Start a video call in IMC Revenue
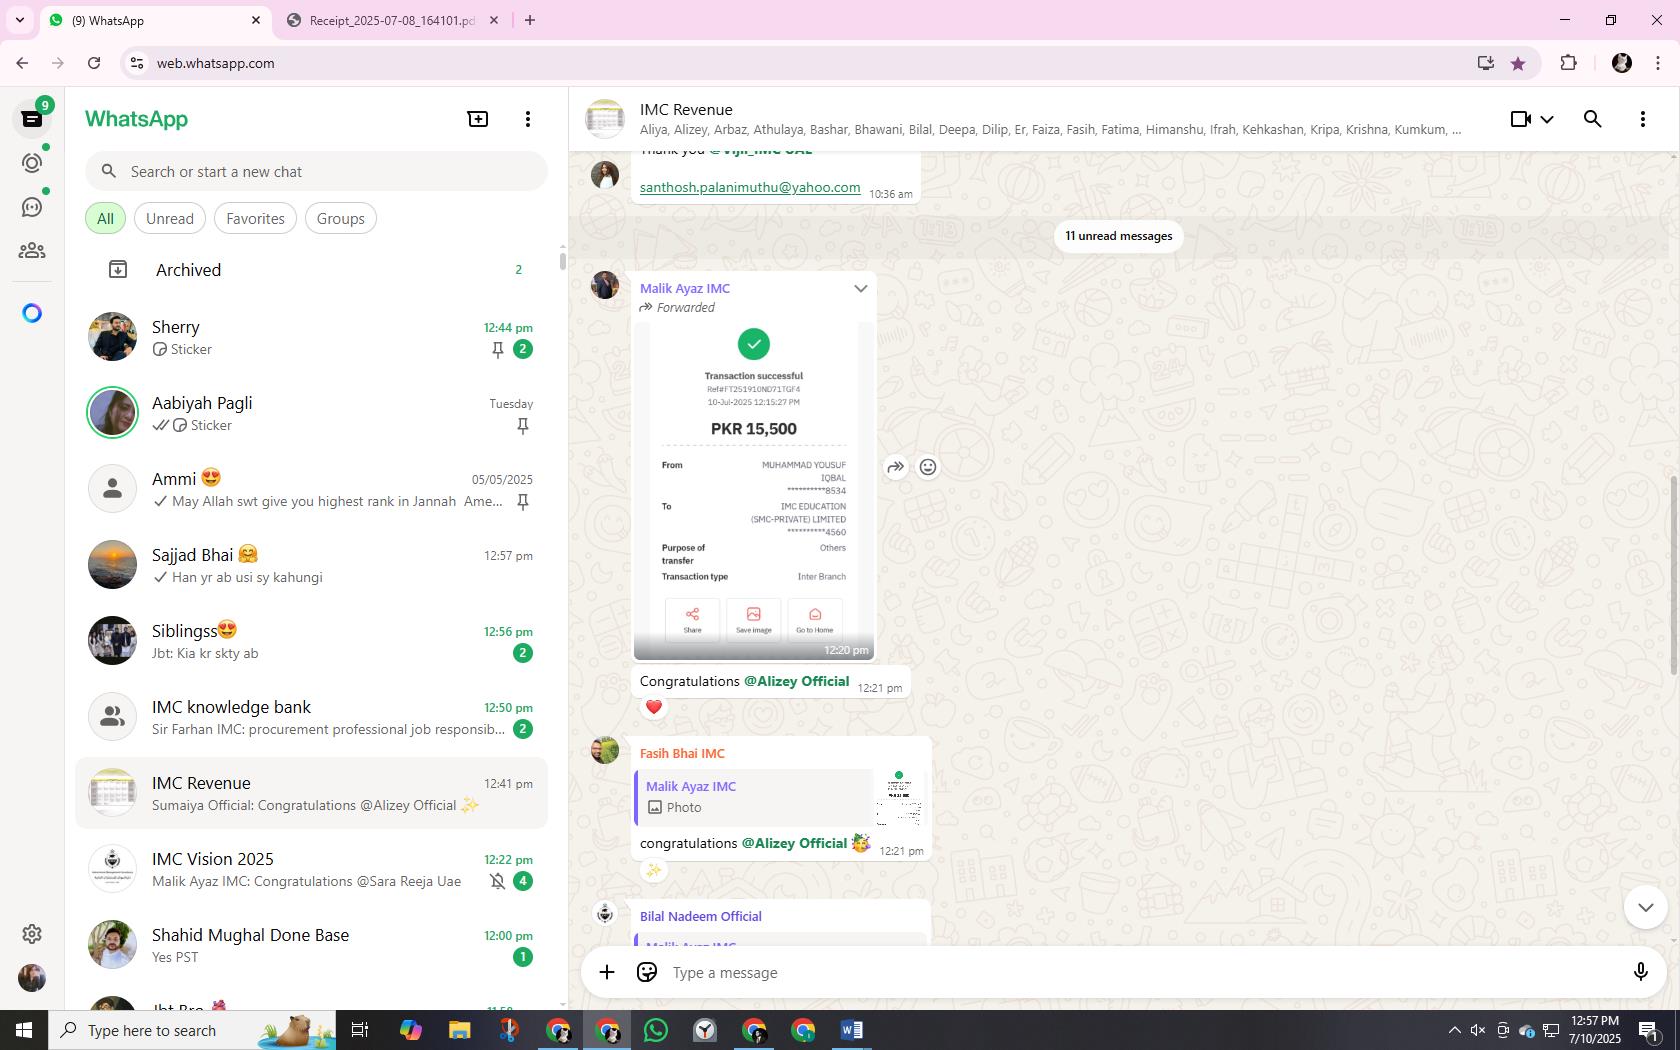Image resolution: width=1680 pixels, height=1050 pixels. [1520, 119]
